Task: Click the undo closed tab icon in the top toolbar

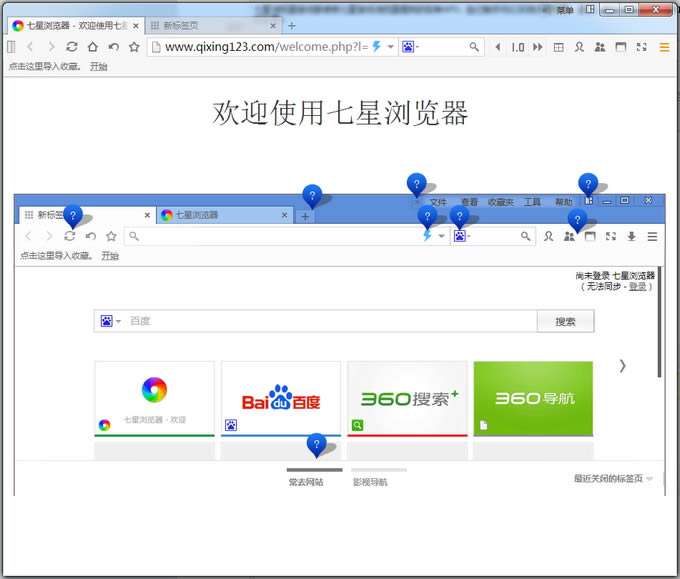Action: click(x=113, y=47)
